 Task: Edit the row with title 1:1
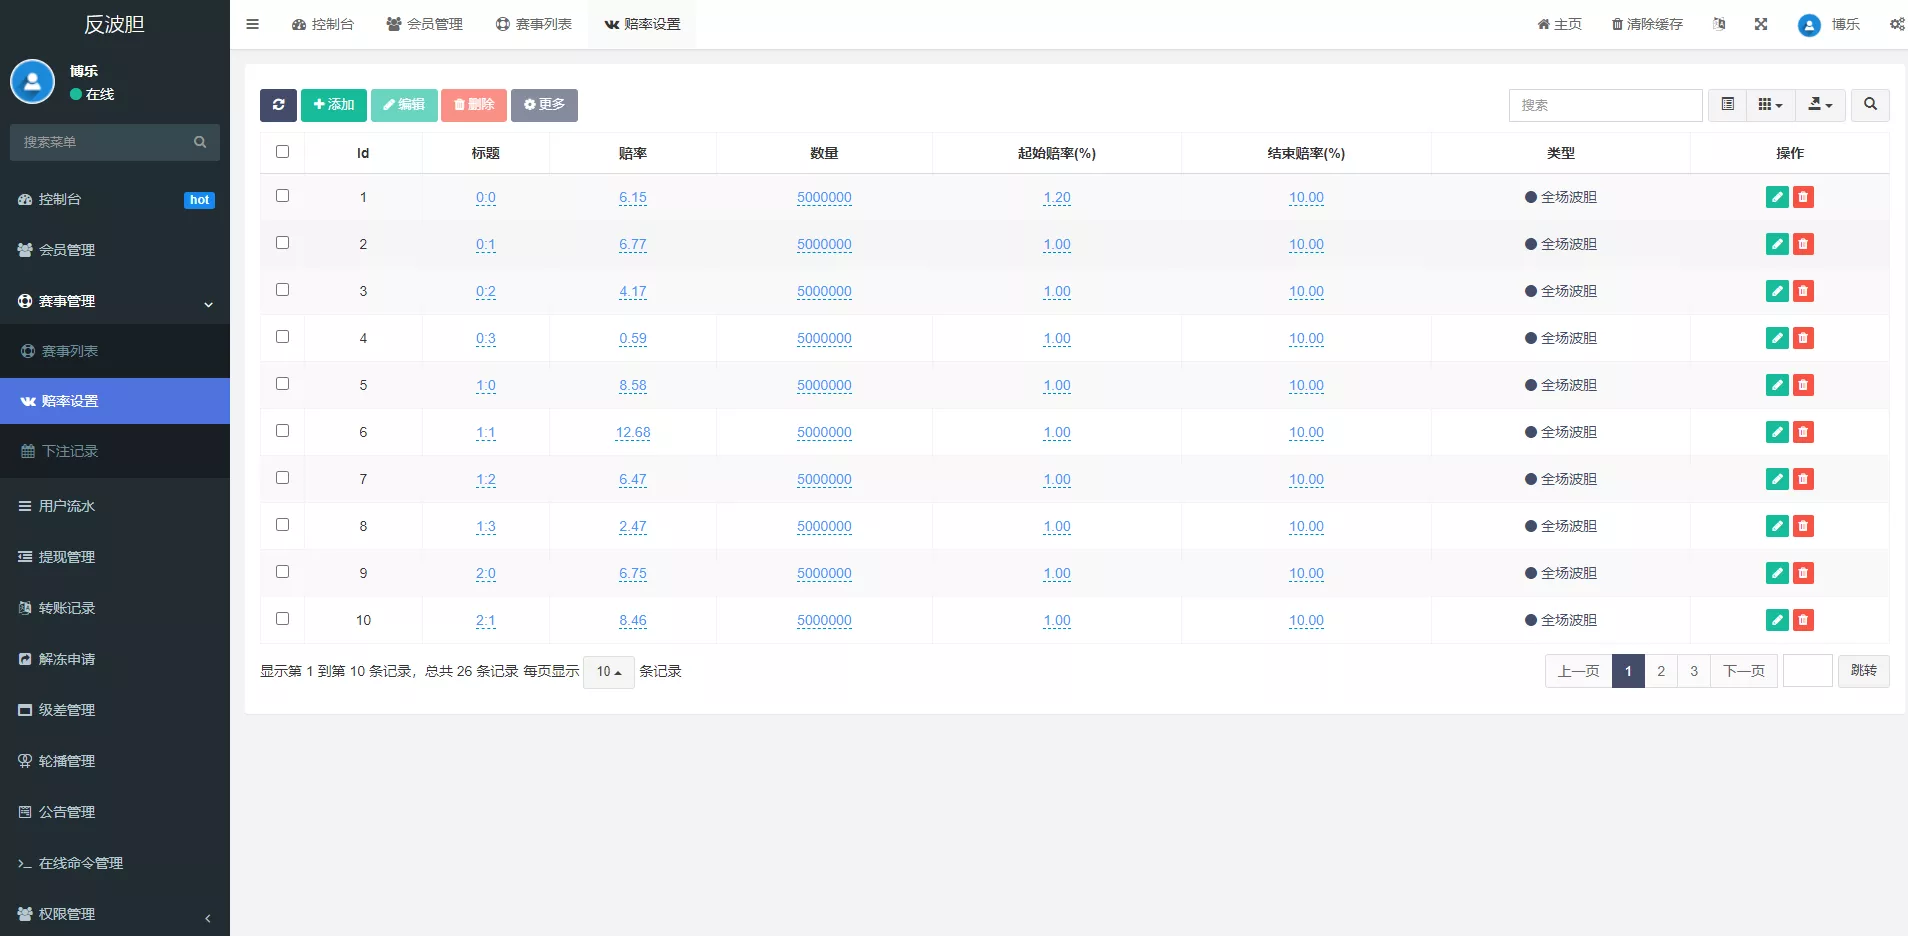1776,432
